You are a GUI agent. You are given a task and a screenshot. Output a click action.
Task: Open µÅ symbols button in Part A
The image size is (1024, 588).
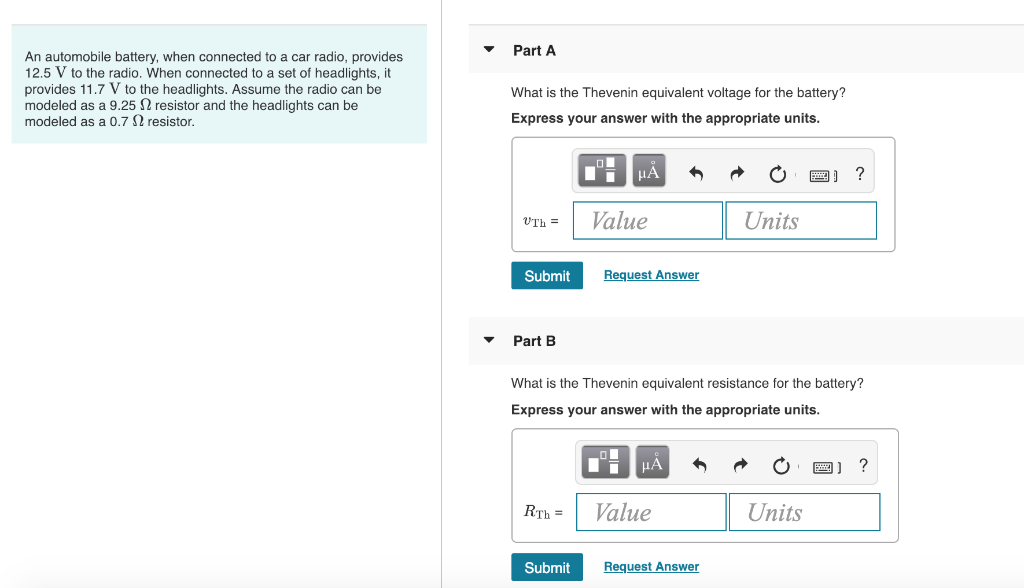648,171
